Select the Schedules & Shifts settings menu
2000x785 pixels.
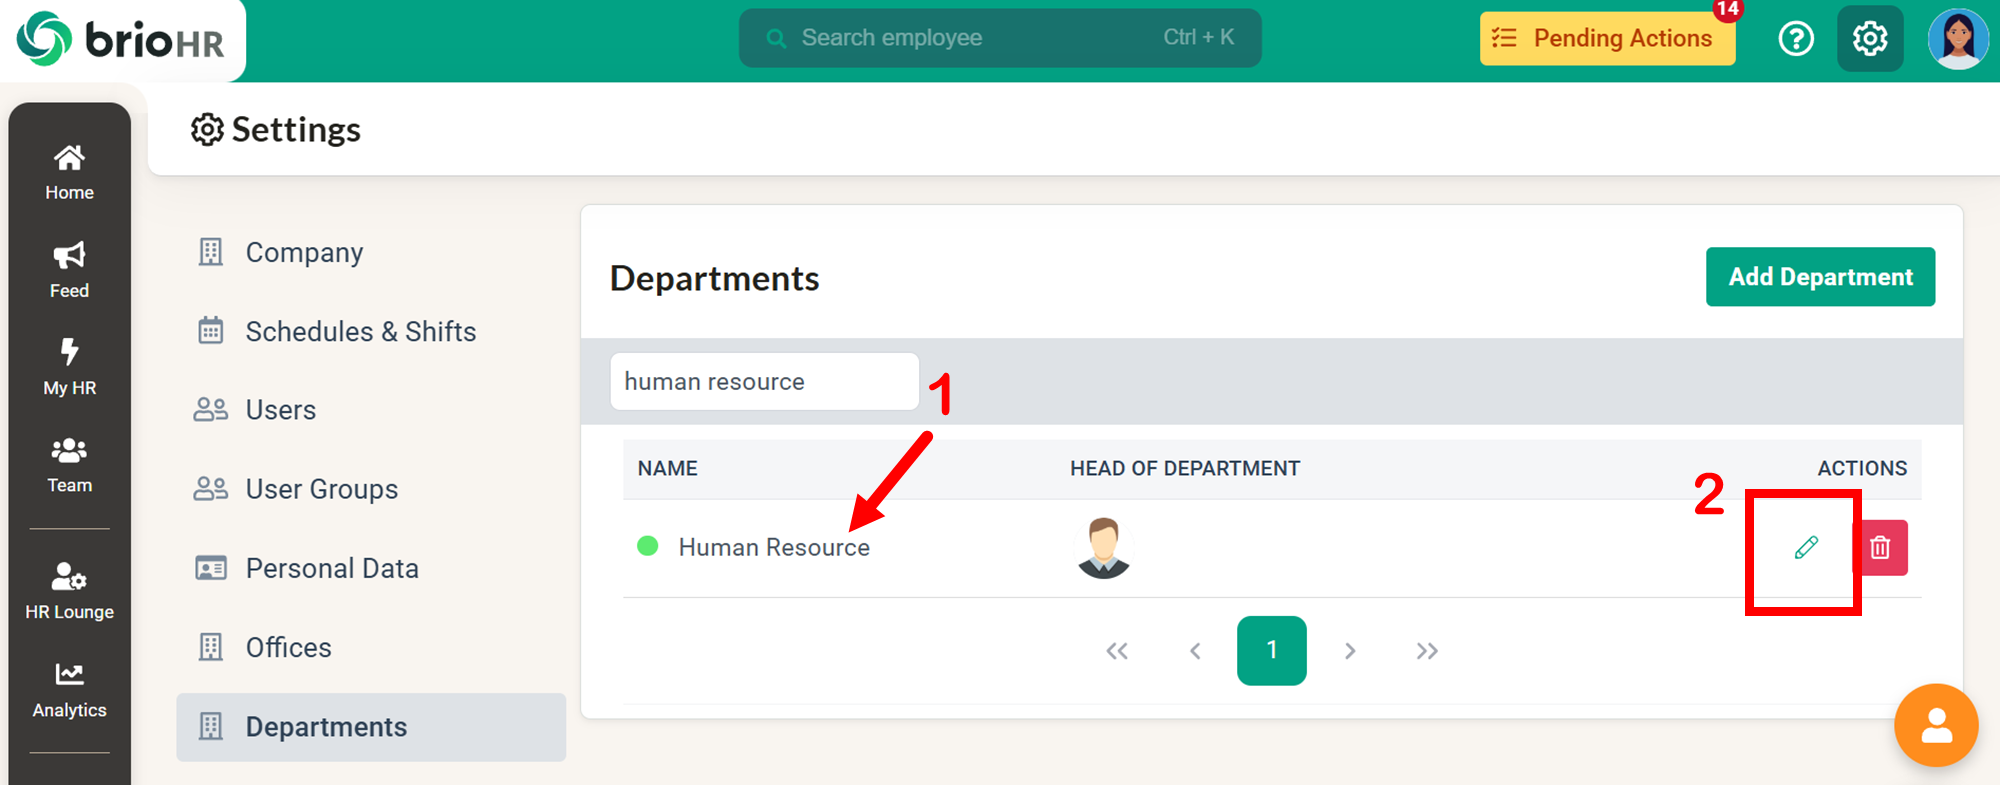coord(360,331)
